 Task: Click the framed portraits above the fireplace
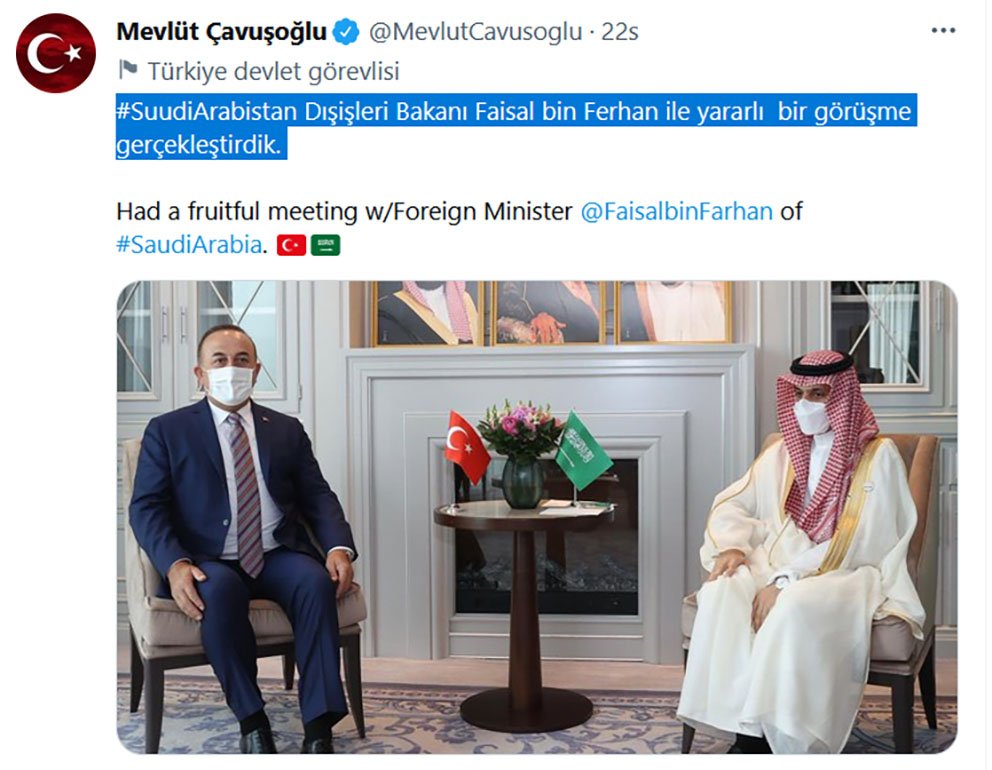click(x=552, y=313)
